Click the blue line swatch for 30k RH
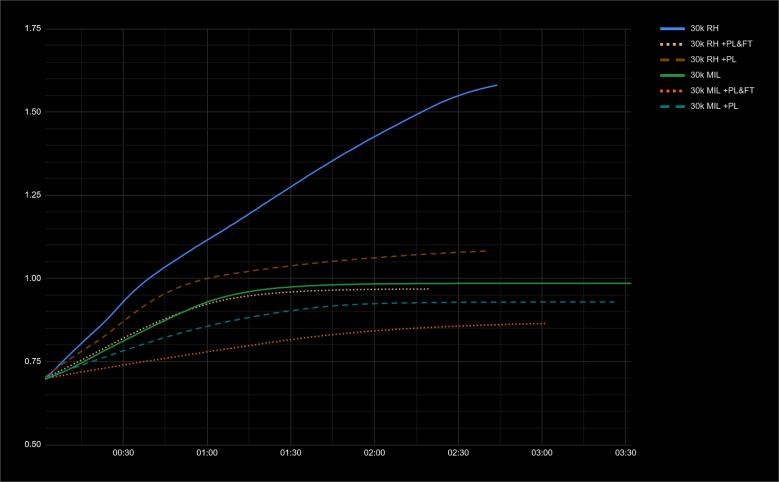Viewport: 779px width, 482px height. (672, 30)
